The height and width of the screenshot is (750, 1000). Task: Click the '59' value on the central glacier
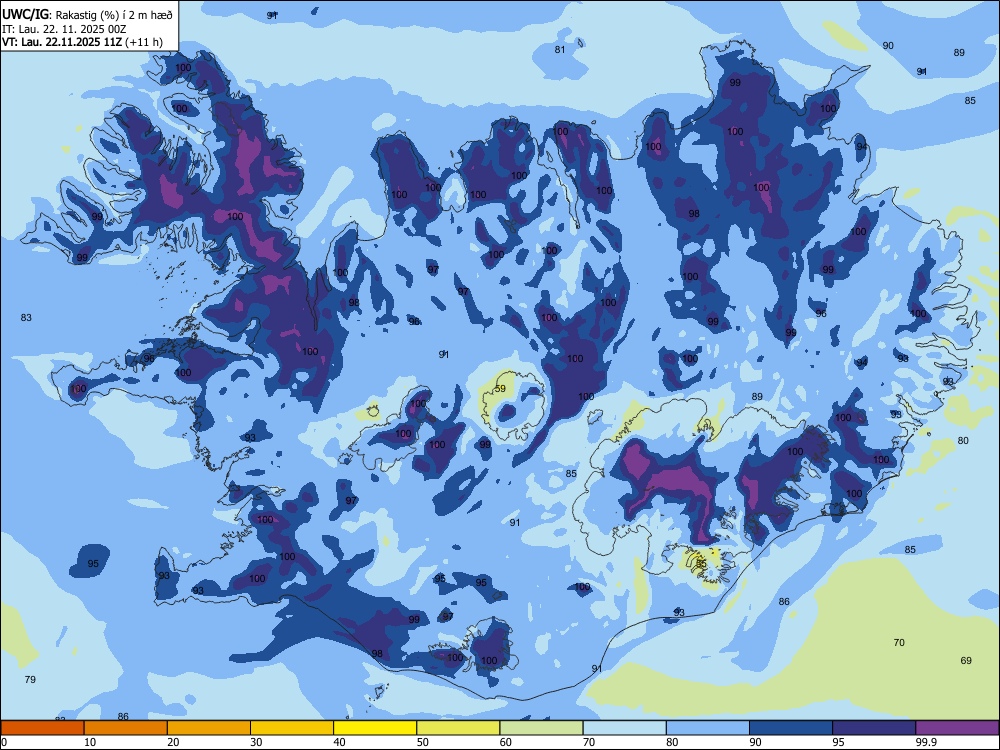click(x=501, y=388)
